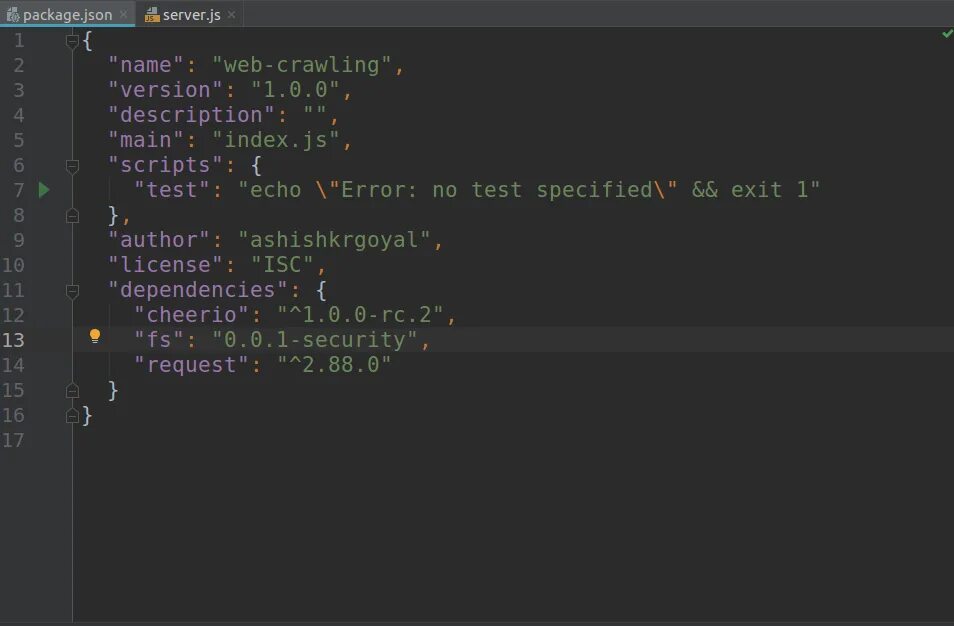This screenshot has height=626, width=954.
Task: Click the "0.0.1-security" version string
Action: pyautogui.click(x=315, y=339)
